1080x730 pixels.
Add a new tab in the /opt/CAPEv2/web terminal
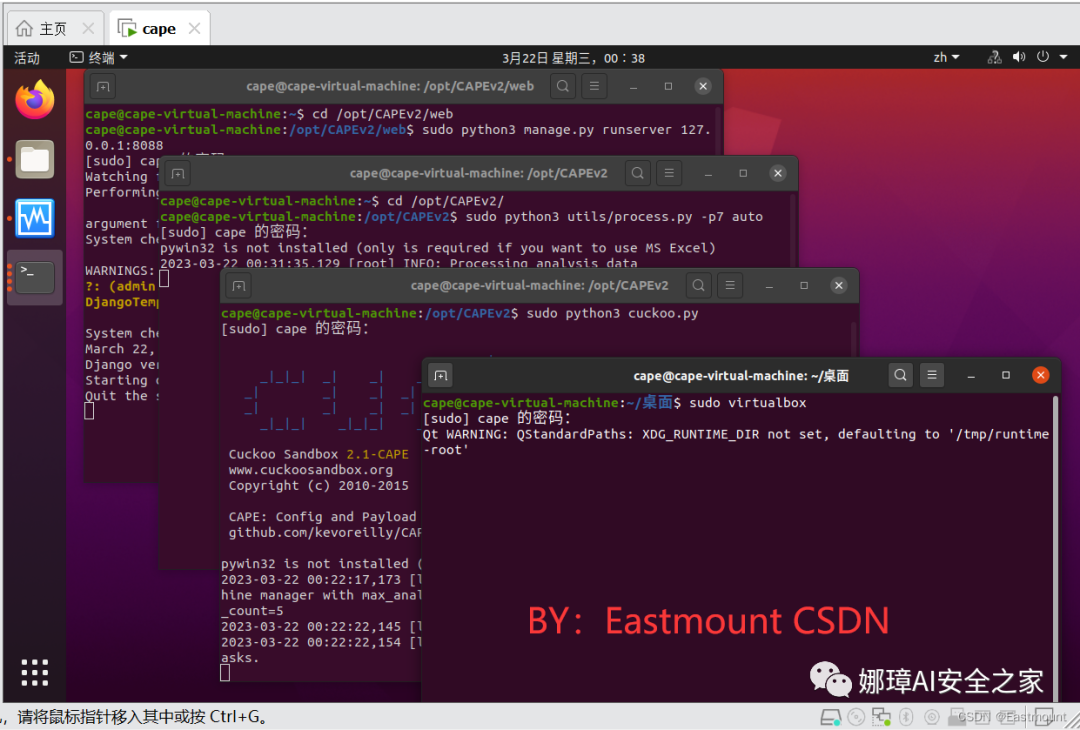point(103,86)
